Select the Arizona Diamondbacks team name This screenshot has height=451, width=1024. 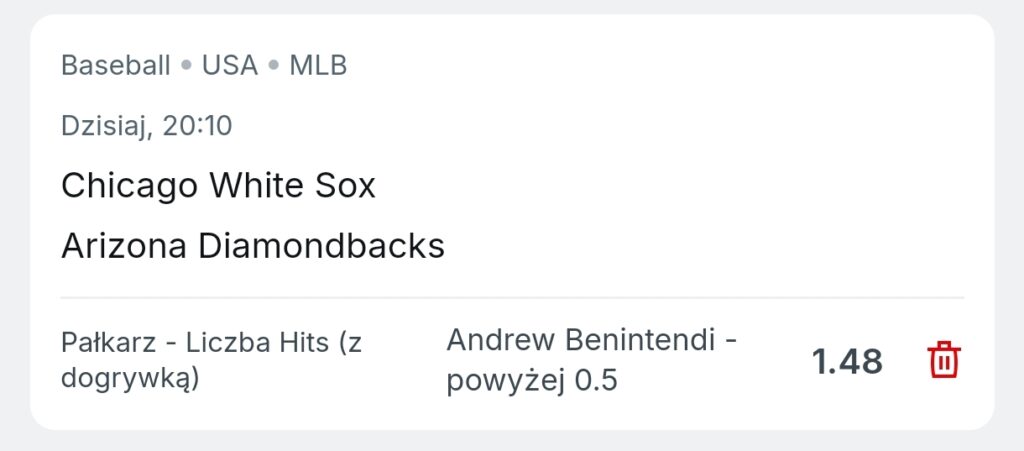coord(253,247)
